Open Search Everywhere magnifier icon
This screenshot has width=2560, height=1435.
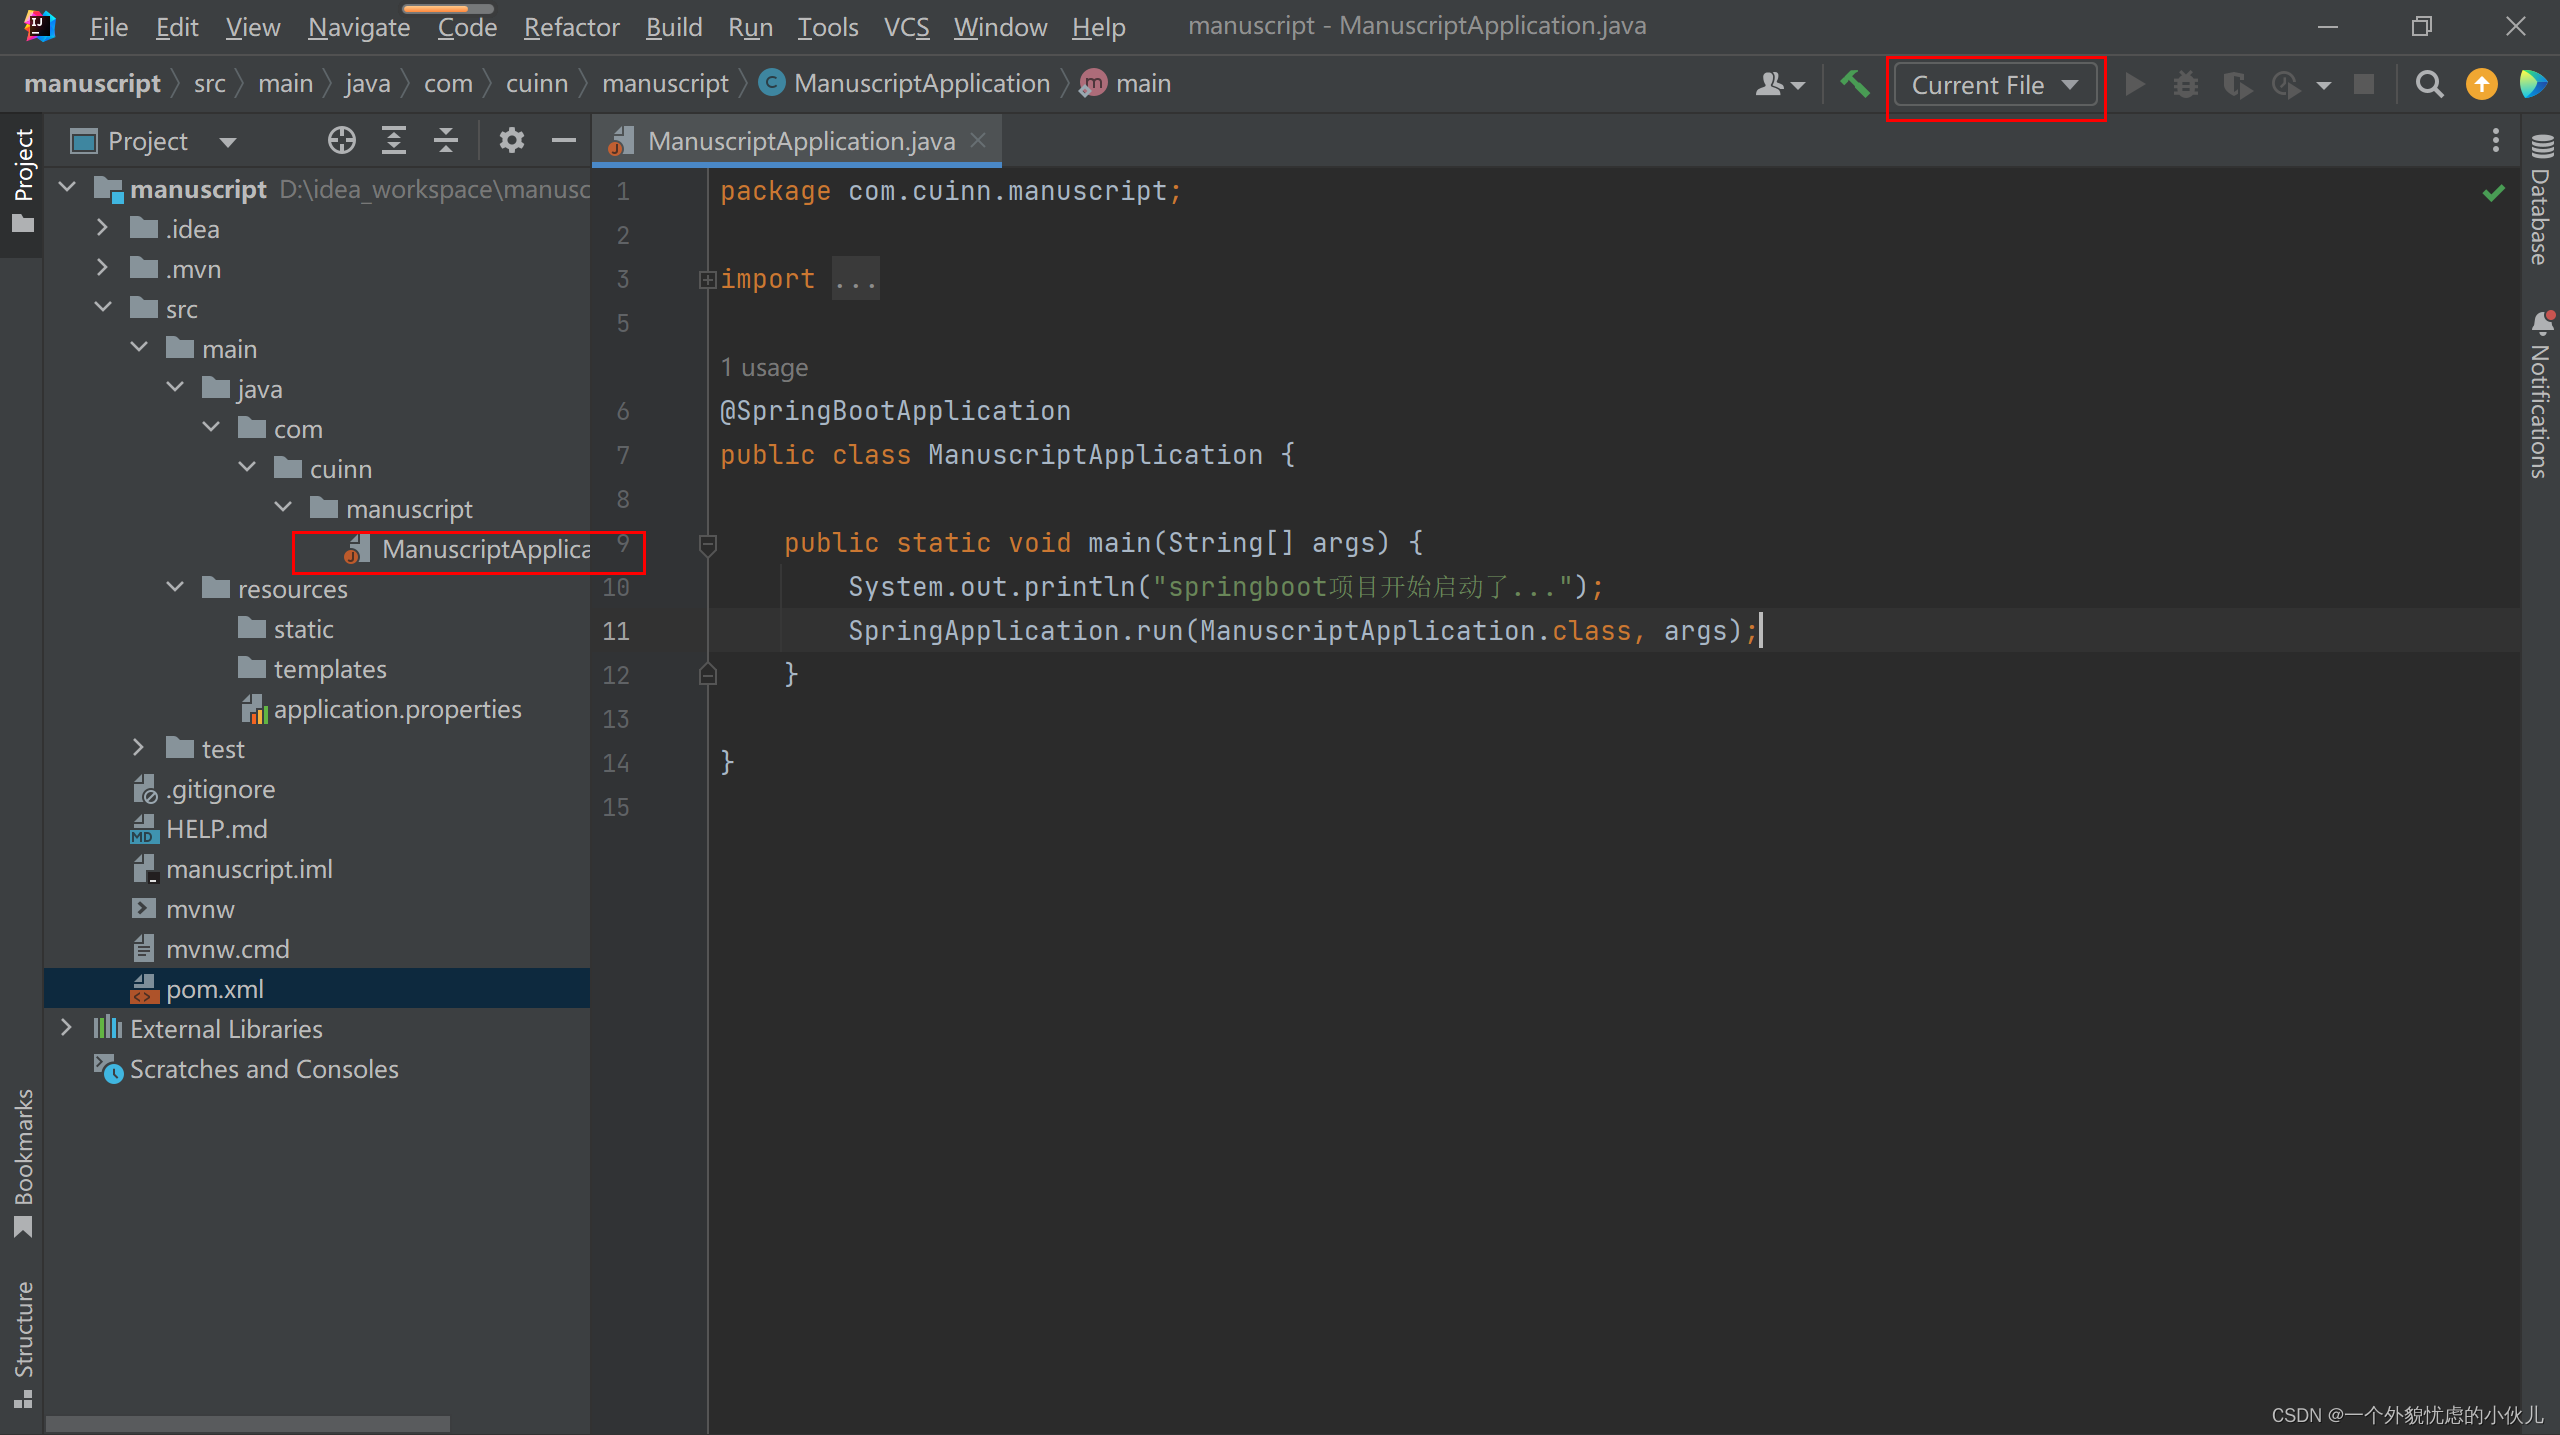point(2429,84)
